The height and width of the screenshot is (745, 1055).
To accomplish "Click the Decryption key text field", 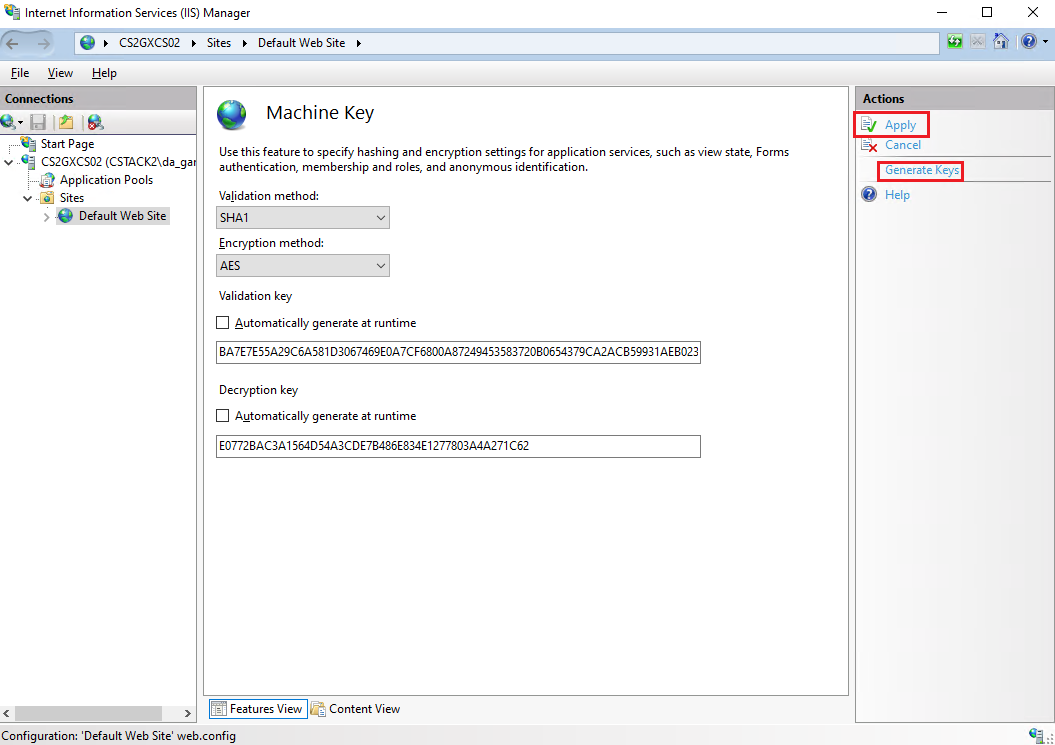I will coord(458,446).
